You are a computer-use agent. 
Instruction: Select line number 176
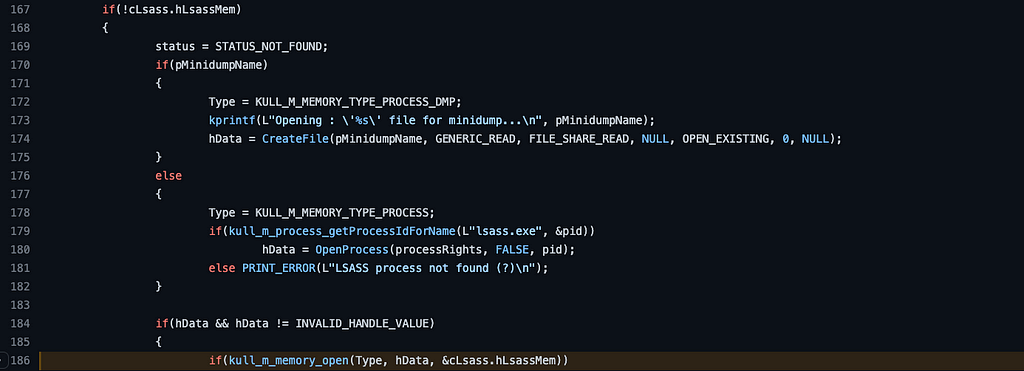click(x=21, y=176)
